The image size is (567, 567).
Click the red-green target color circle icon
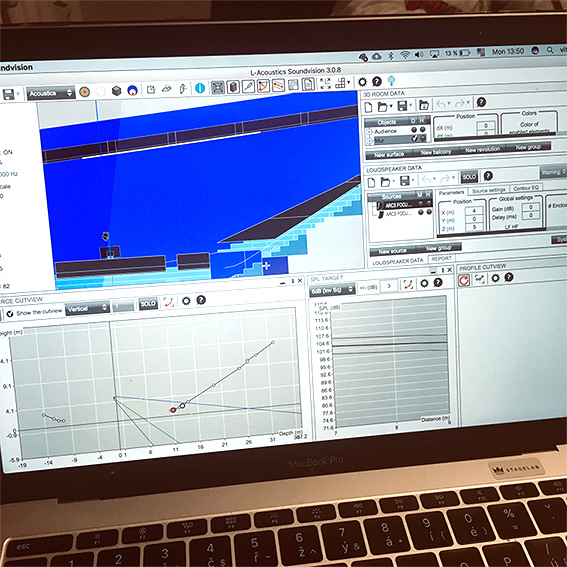pos(85,92)
